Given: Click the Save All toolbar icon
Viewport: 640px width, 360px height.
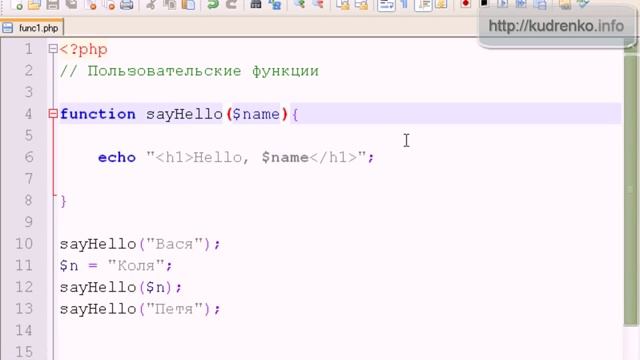Looking at the screenshot, I should point(71,4).
